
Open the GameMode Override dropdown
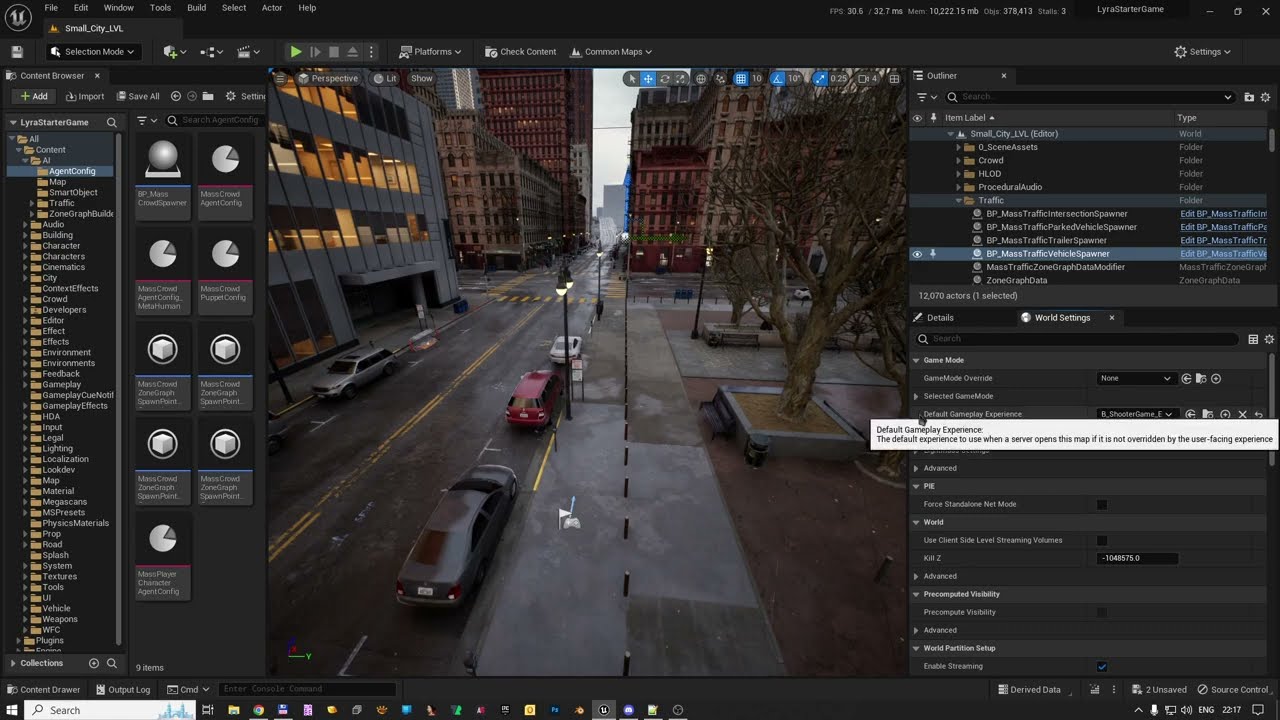pyautogui.click(x=1135, y=378)
